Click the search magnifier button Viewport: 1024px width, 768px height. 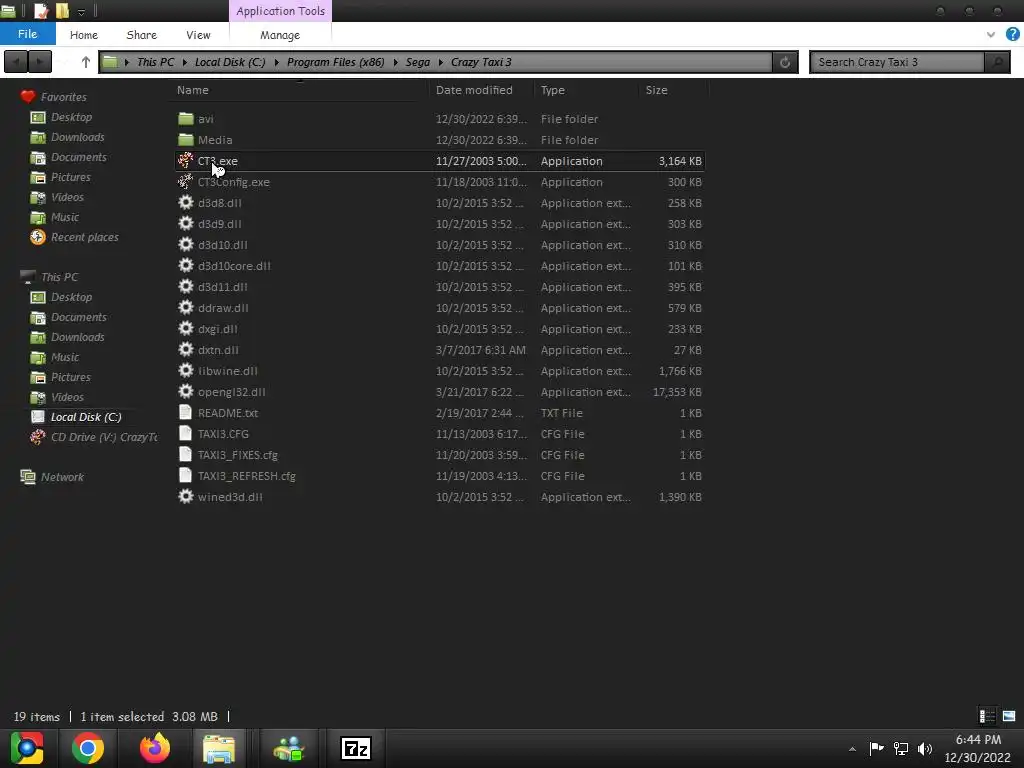coord(997,62)
